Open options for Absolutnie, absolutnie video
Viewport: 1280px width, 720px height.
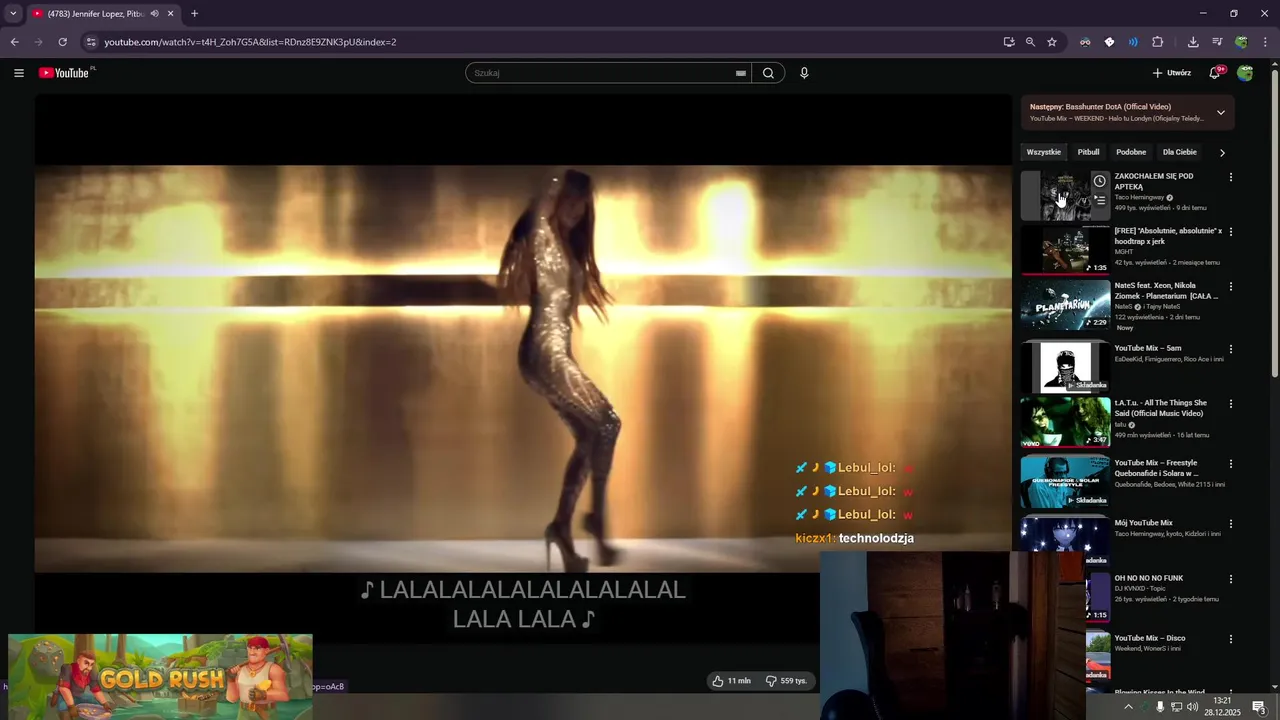pos(1231,232)
